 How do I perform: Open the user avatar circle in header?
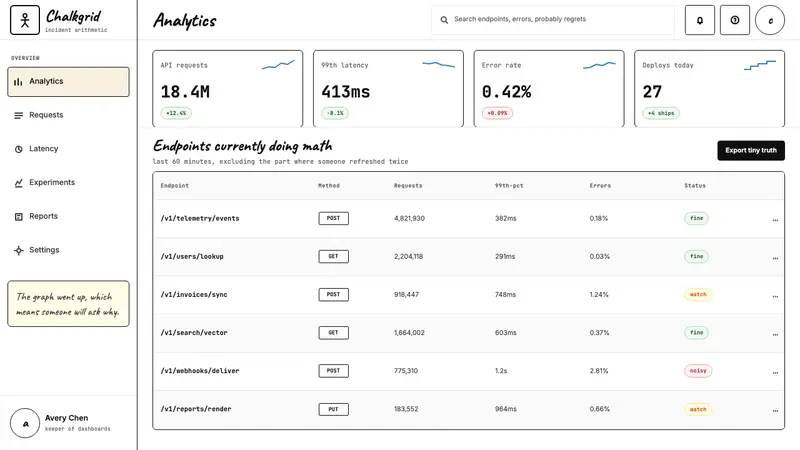point(770,20)
